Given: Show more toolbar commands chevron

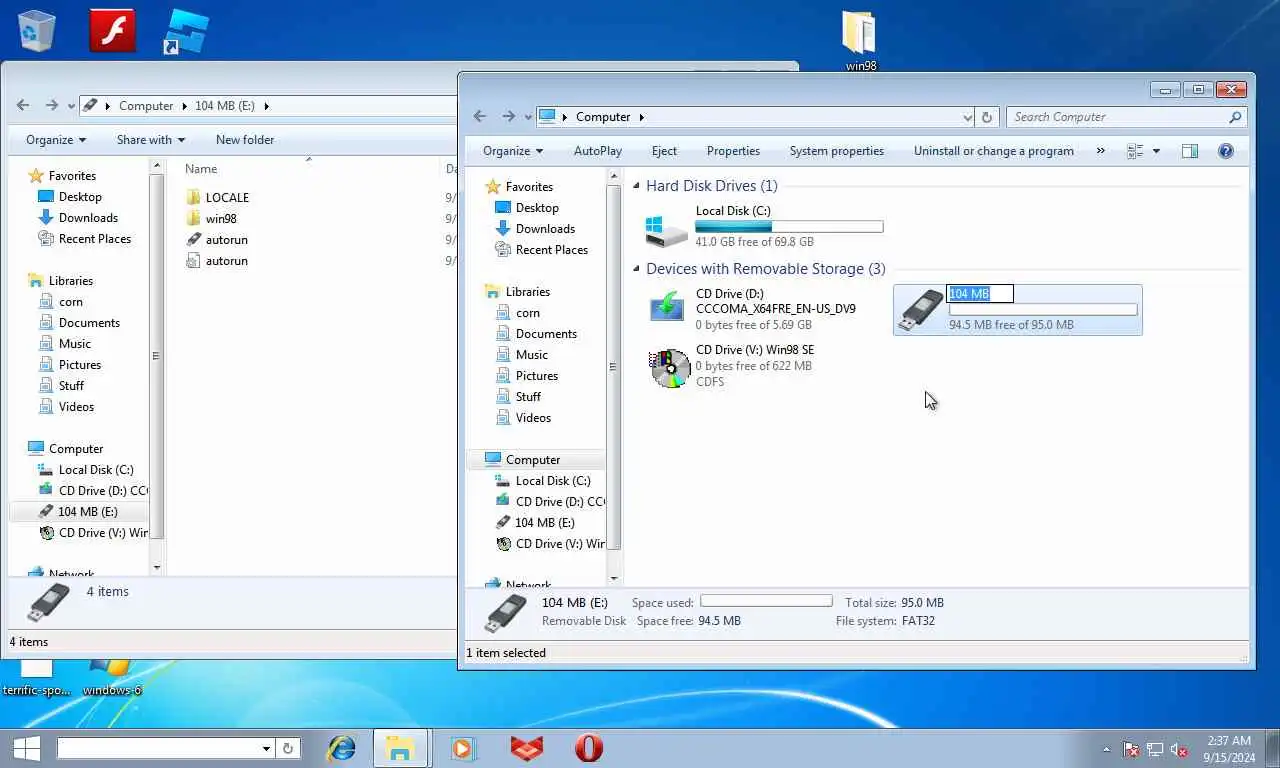Looking at the screenshot, I should click(1101, 151).
